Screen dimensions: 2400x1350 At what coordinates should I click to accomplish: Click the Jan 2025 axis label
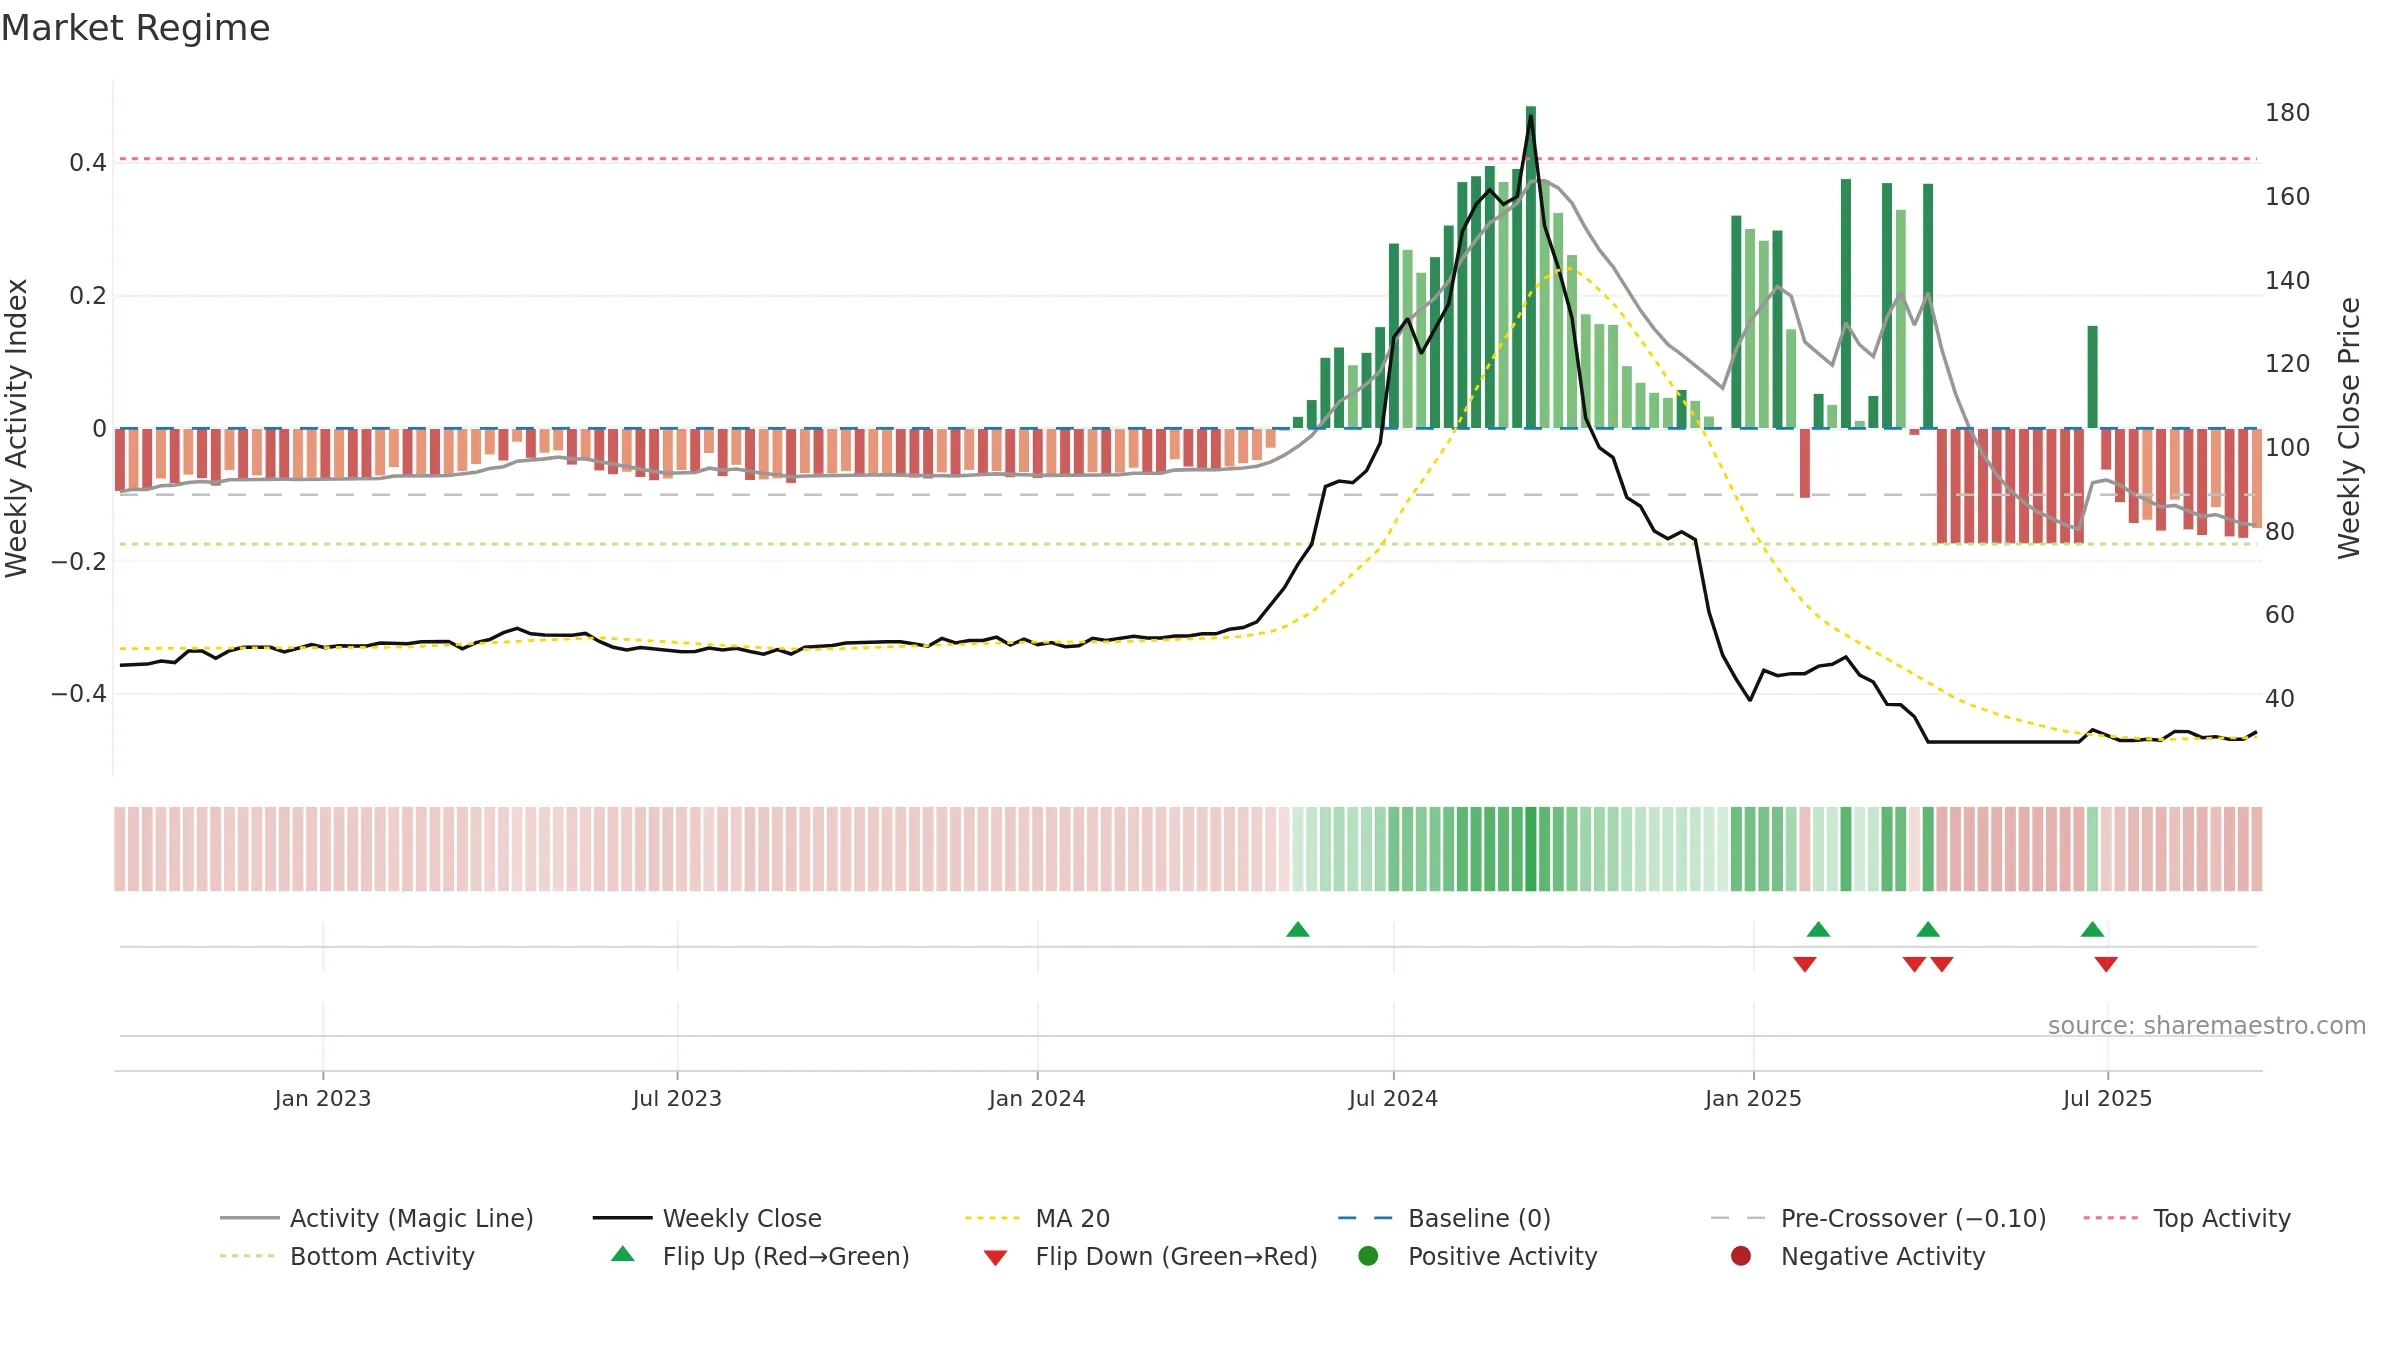click(1753, 1098)
